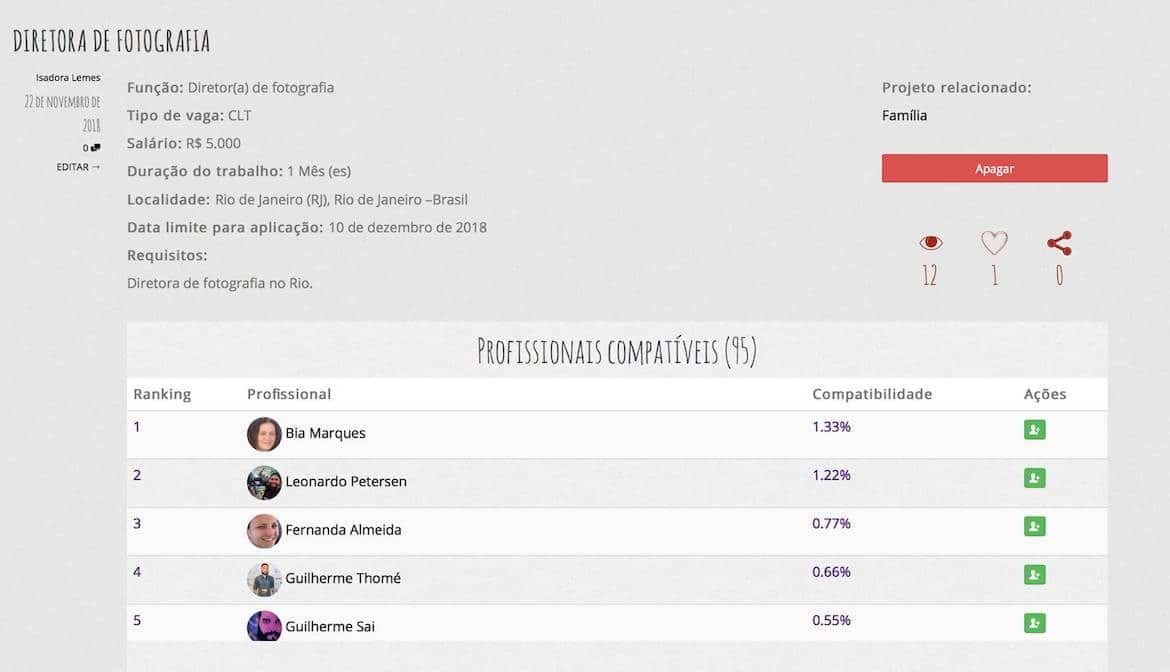Open the Família related project
Image resolution: width=1170 pixels, height=672 pixels.
[904, 115]
